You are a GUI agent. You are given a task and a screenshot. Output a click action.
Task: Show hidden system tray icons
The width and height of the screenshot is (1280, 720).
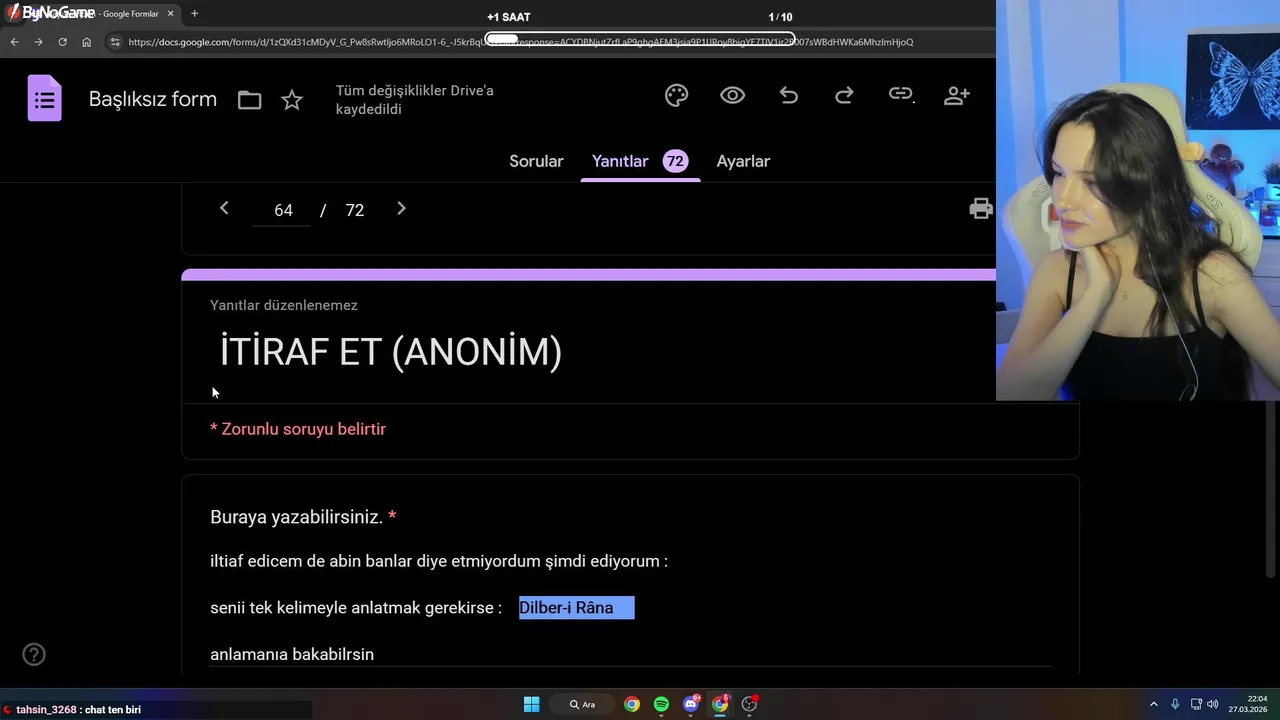coord(1154,704)
